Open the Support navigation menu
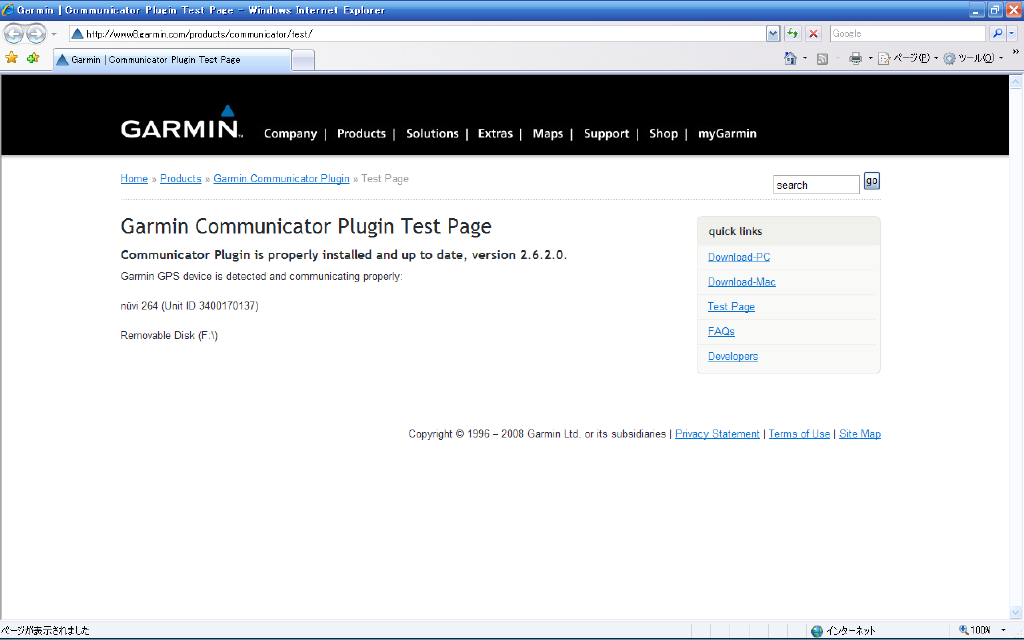Image resolution: width=1024 pixels, height=640 pixels. pos(606,134)
